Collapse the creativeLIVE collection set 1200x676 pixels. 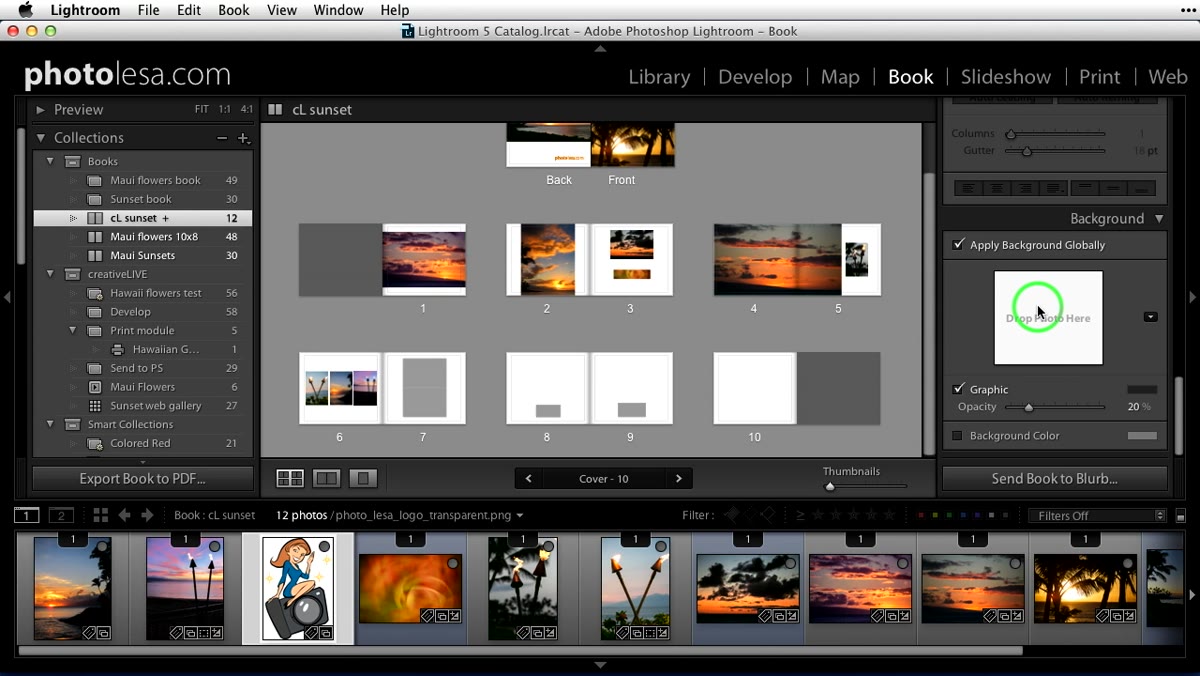[x=50, y=274]
